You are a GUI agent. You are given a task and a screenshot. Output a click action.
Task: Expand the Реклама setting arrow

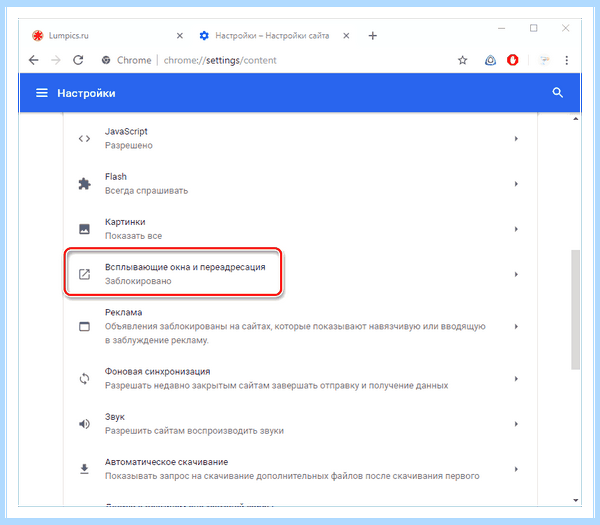click(516, 326)
